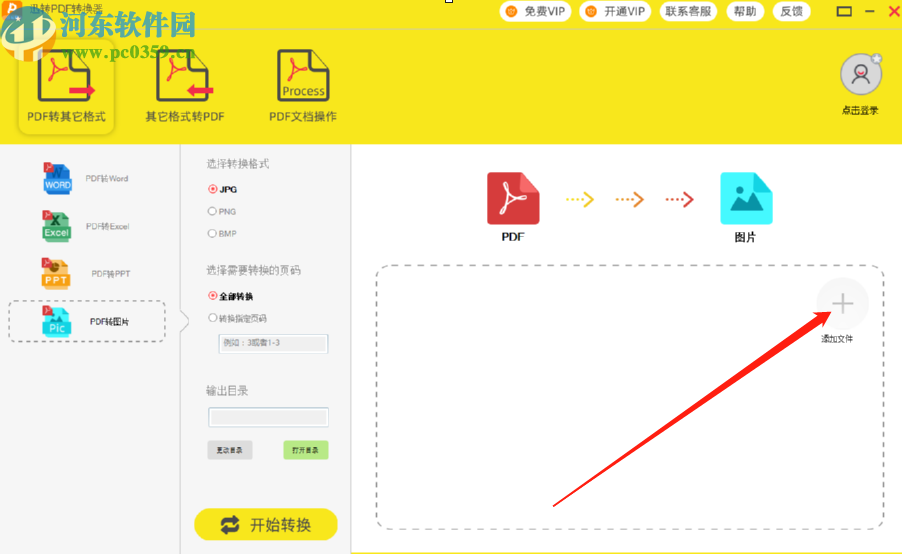The width and height of the screenshot is (902, 554).
Task: Click the 输出目录 path field
Action: coord(269,417)
